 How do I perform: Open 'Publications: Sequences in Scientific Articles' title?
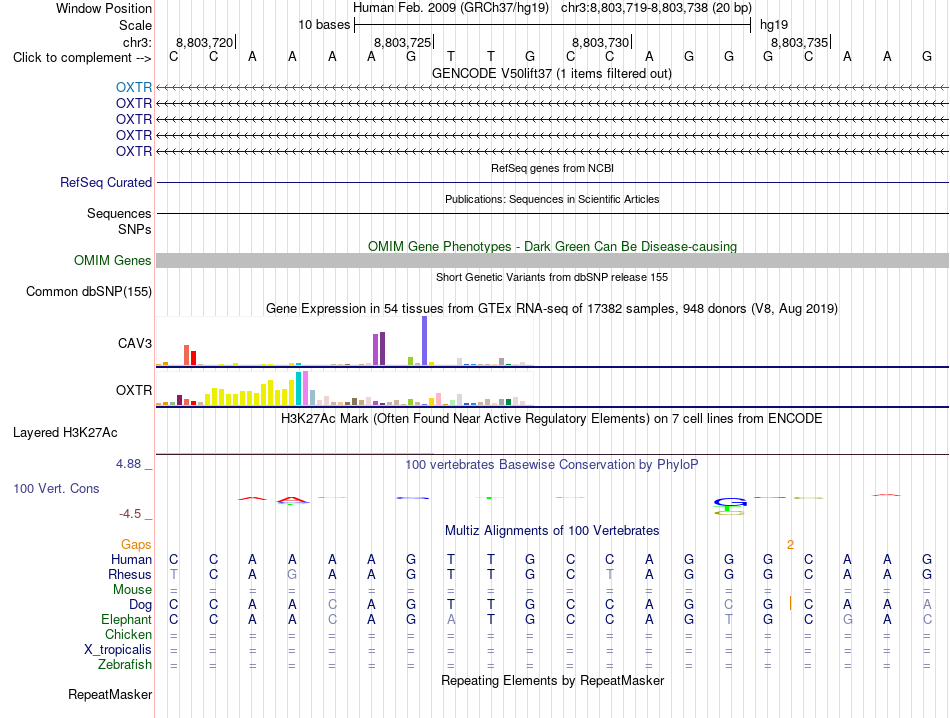(552, 199)
